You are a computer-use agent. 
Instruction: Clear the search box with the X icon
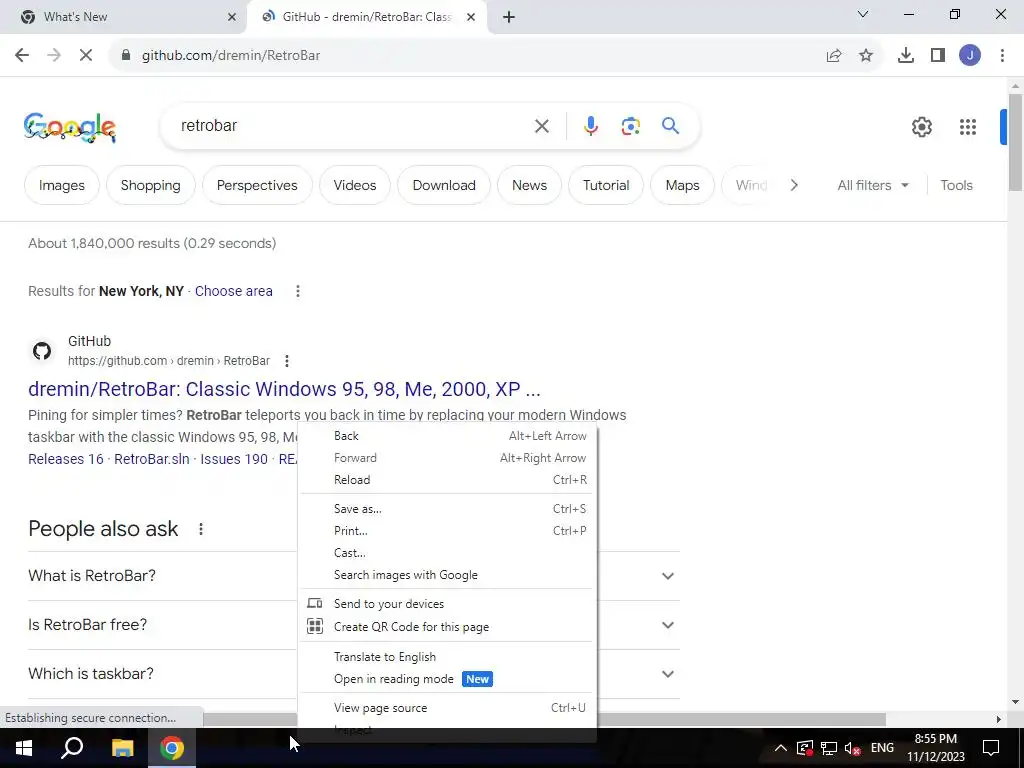point(542,126)
